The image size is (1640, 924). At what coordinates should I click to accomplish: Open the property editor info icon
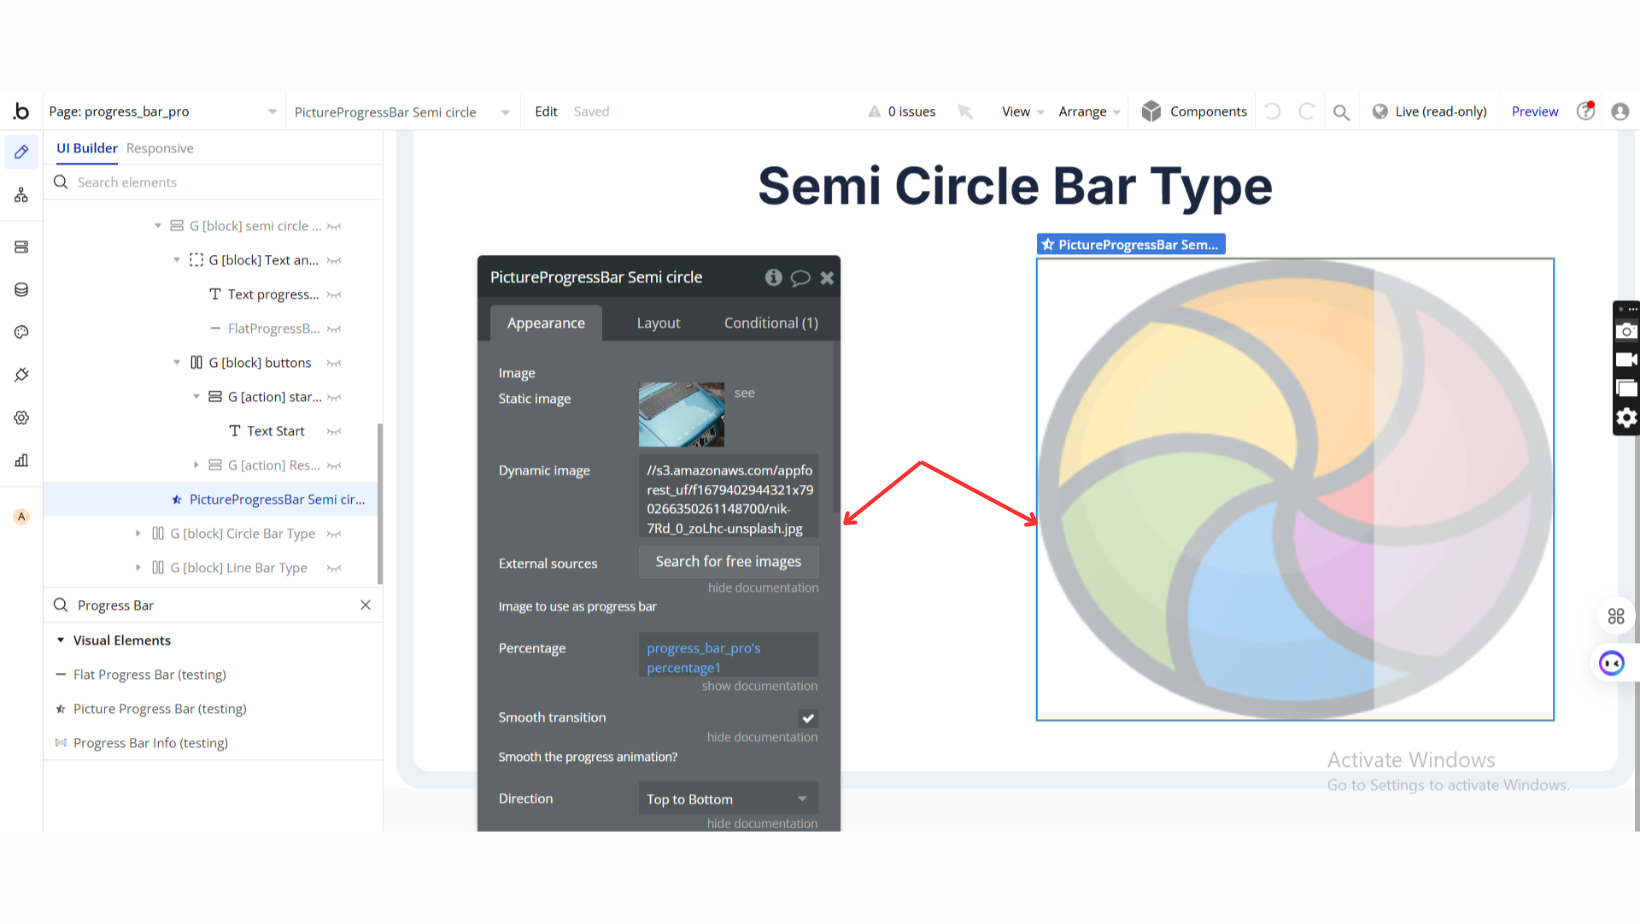773,277
